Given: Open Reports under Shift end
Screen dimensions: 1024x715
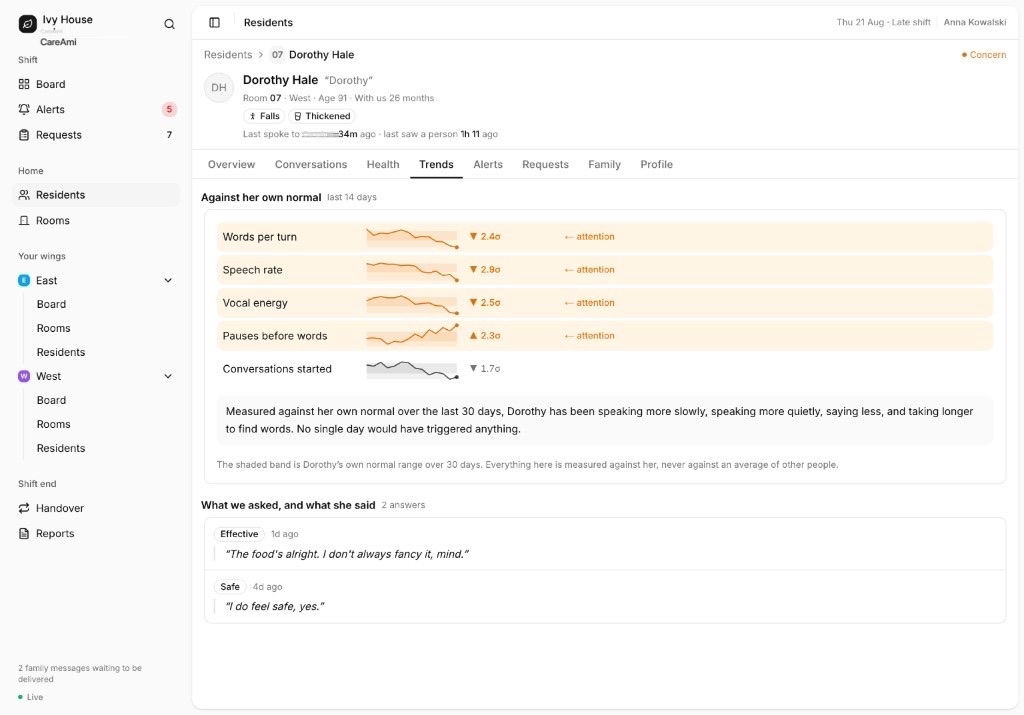Looking at the screenshot, I should coord(96,533).
